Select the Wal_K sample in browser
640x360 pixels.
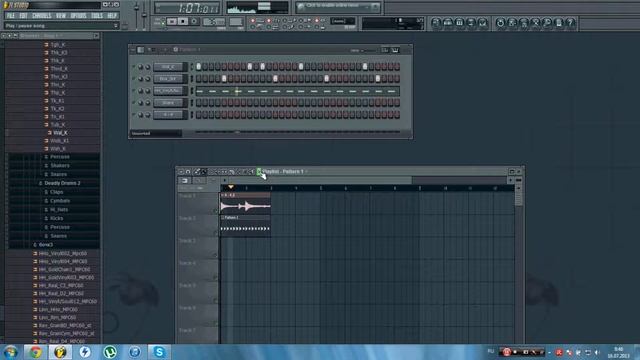[60, 133]
